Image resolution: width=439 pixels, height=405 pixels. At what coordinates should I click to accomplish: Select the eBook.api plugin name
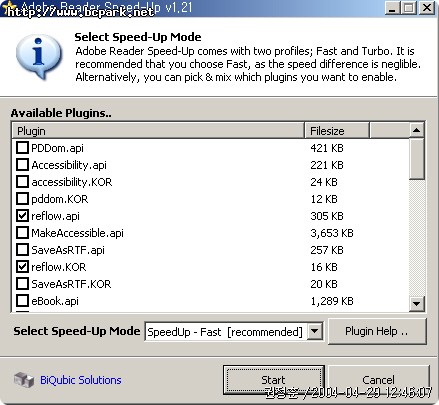(55, 301)
